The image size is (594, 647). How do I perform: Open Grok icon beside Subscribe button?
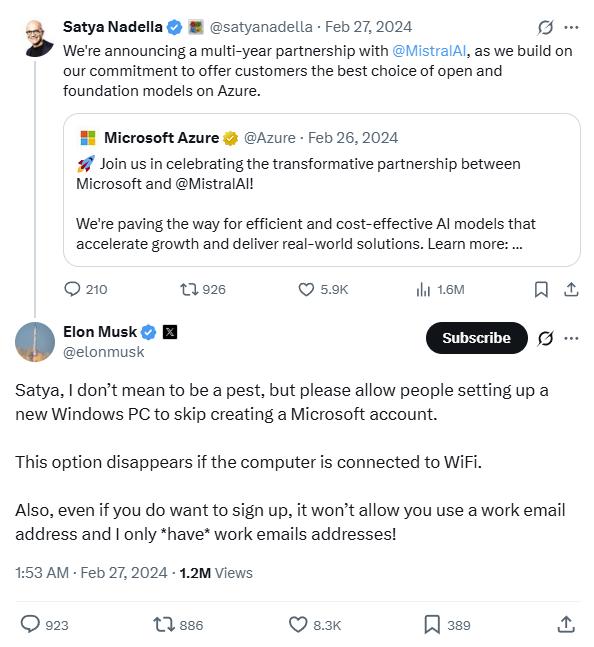point(545,338)
